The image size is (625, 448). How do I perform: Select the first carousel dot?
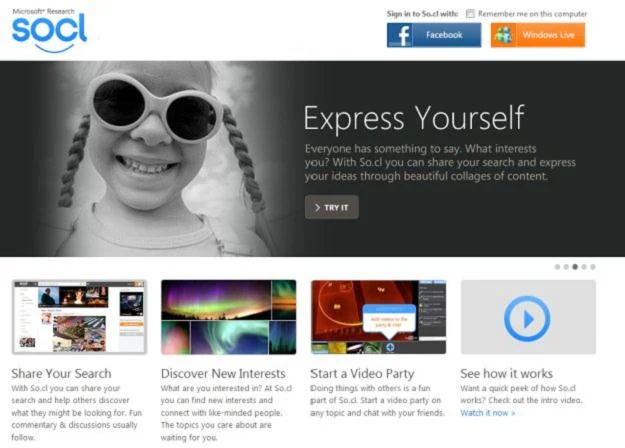[557, 267]
